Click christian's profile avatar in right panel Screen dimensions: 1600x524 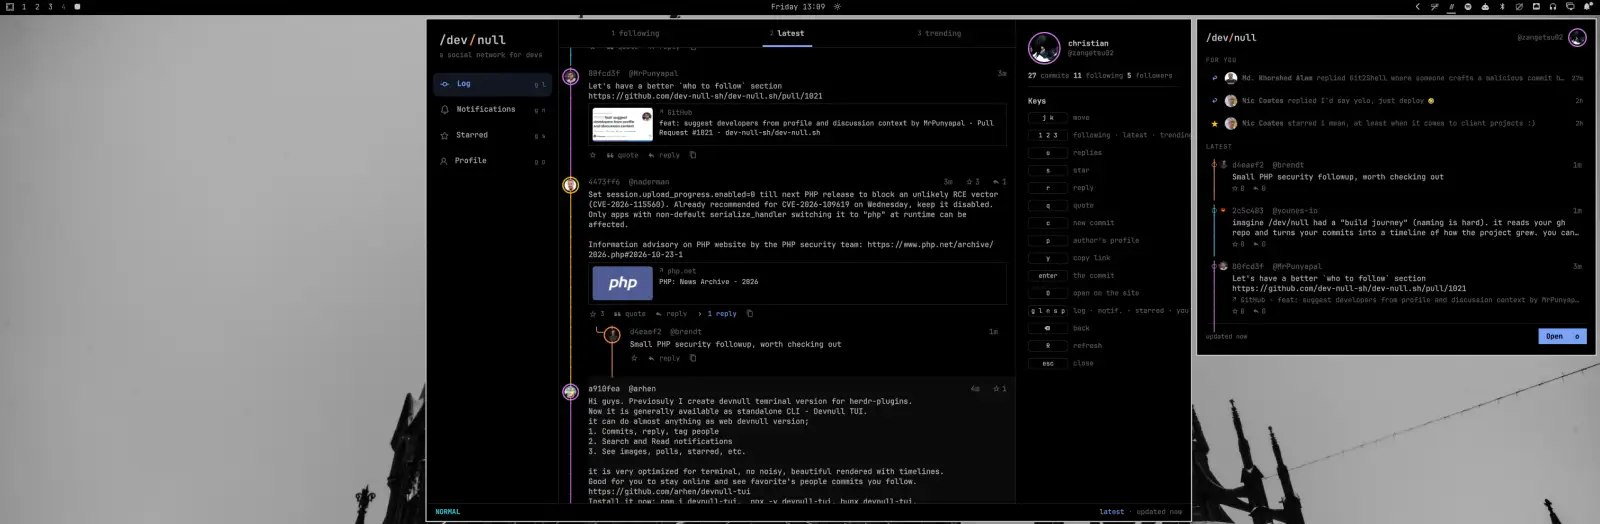click(1044, 47)
